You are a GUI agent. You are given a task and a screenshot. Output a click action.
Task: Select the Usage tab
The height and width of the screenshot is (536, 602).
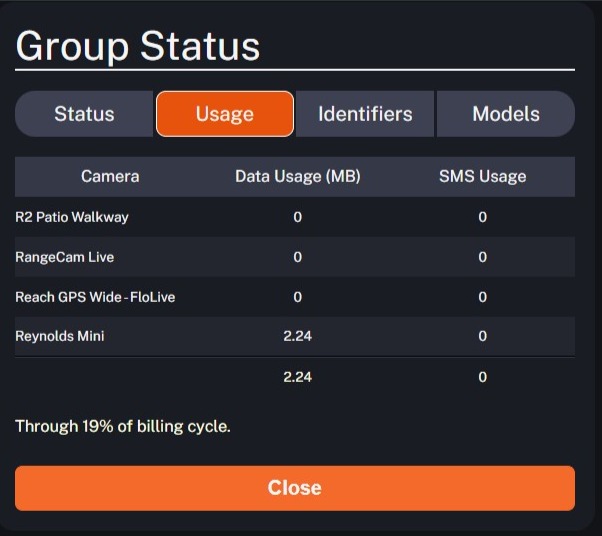point(224,114)
